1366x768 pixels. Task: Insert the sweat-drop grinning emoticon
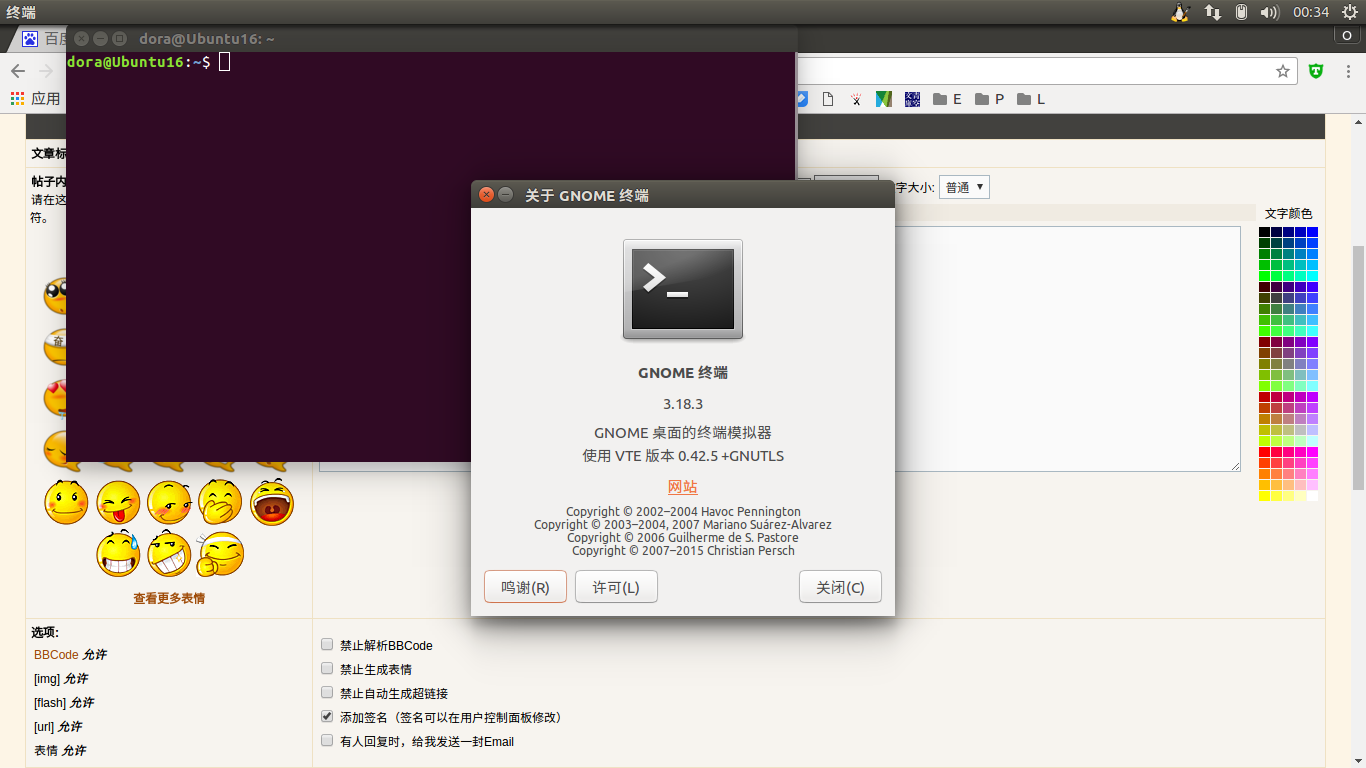118,554
